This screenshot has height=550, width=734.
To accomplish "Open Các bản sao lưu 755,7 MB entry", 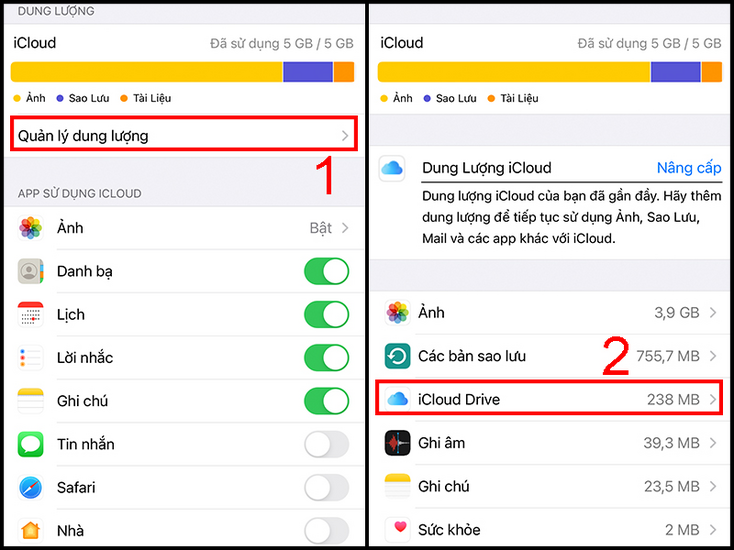I will [551, 356].
